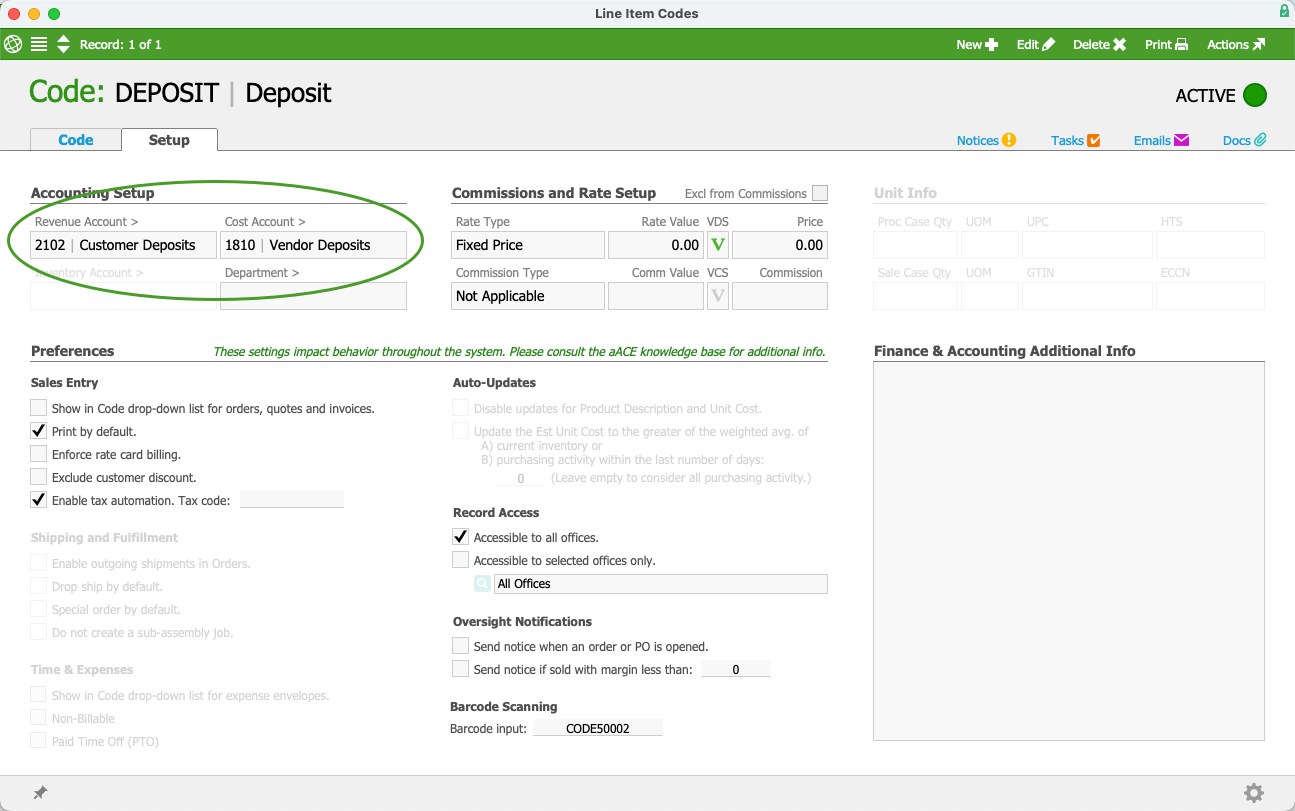The height and width of the screenshot is (811, 1295).
Task: Uncheck Print by default
Action: coord(39,431)
